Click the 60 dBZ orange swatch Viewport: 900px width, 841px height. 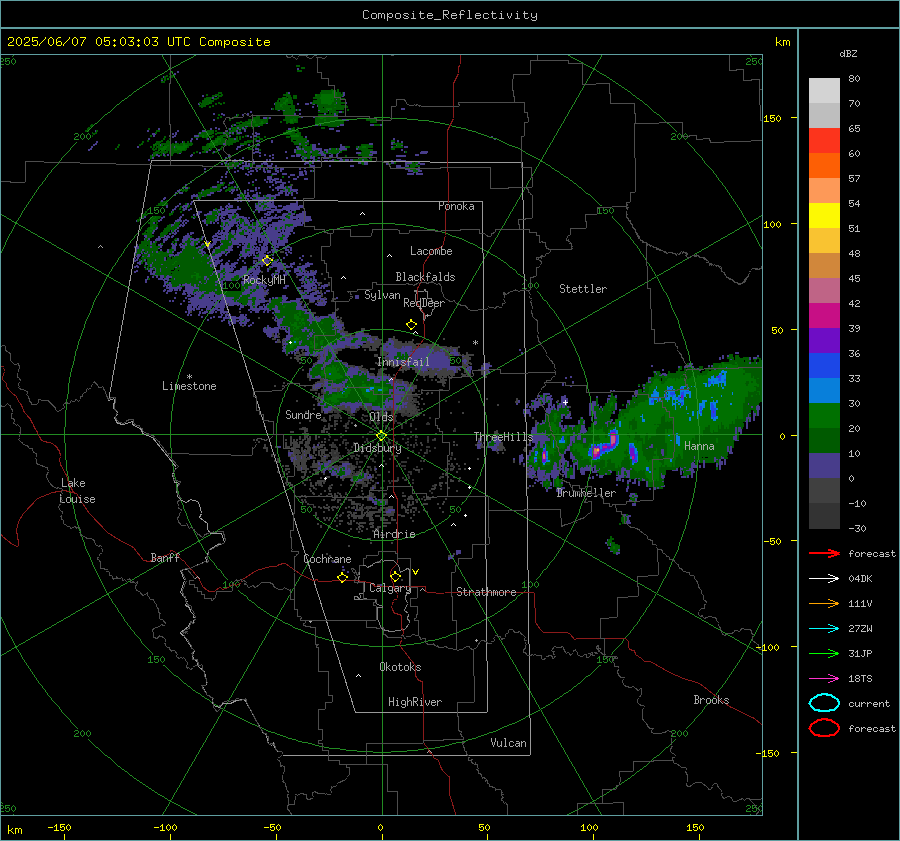(x=824, y=165)
